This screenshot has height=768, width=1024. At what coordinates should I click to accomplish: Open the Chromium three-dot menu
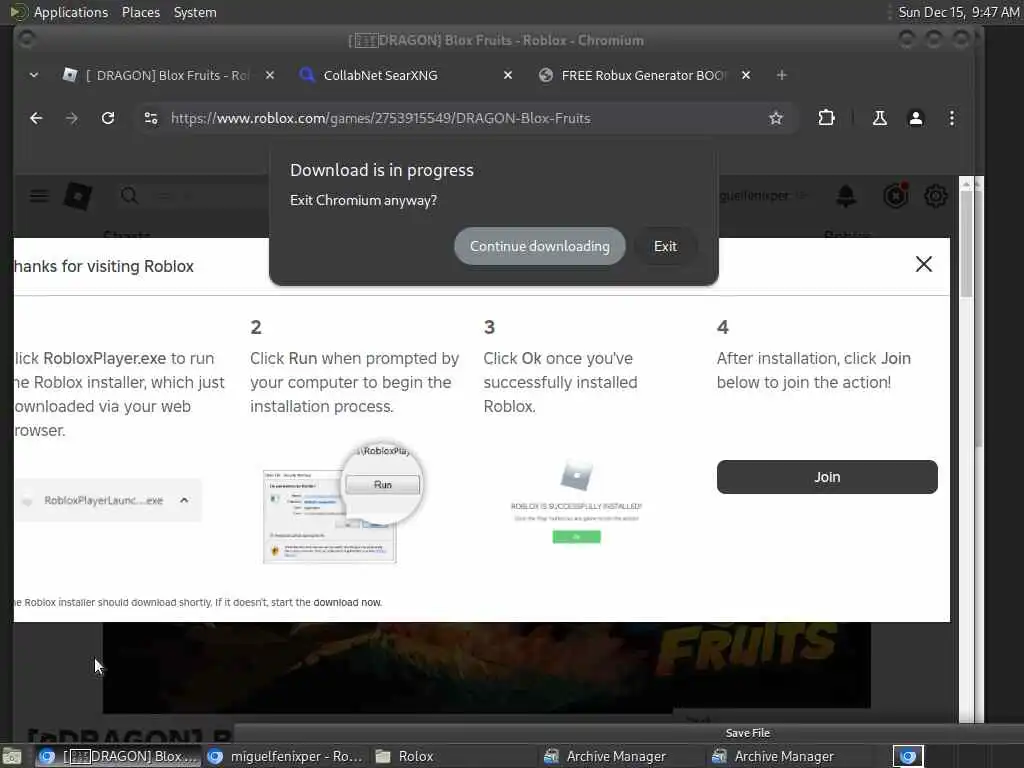point(952,118)
